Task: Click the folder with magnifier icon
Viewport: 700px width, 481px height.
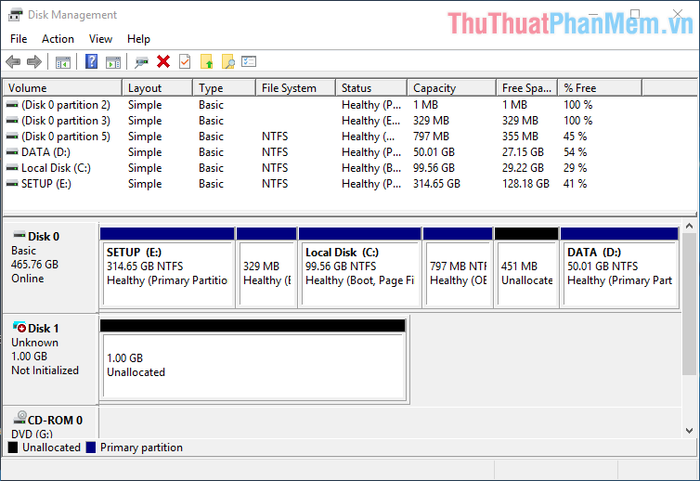Action: click(x=228, y=62)
